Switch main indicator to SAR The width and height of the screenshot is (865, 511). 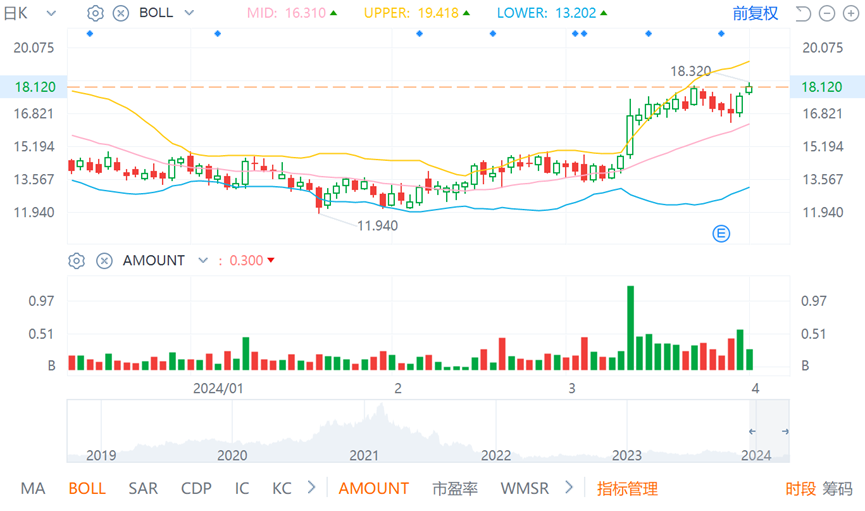(x=143, y=488)
